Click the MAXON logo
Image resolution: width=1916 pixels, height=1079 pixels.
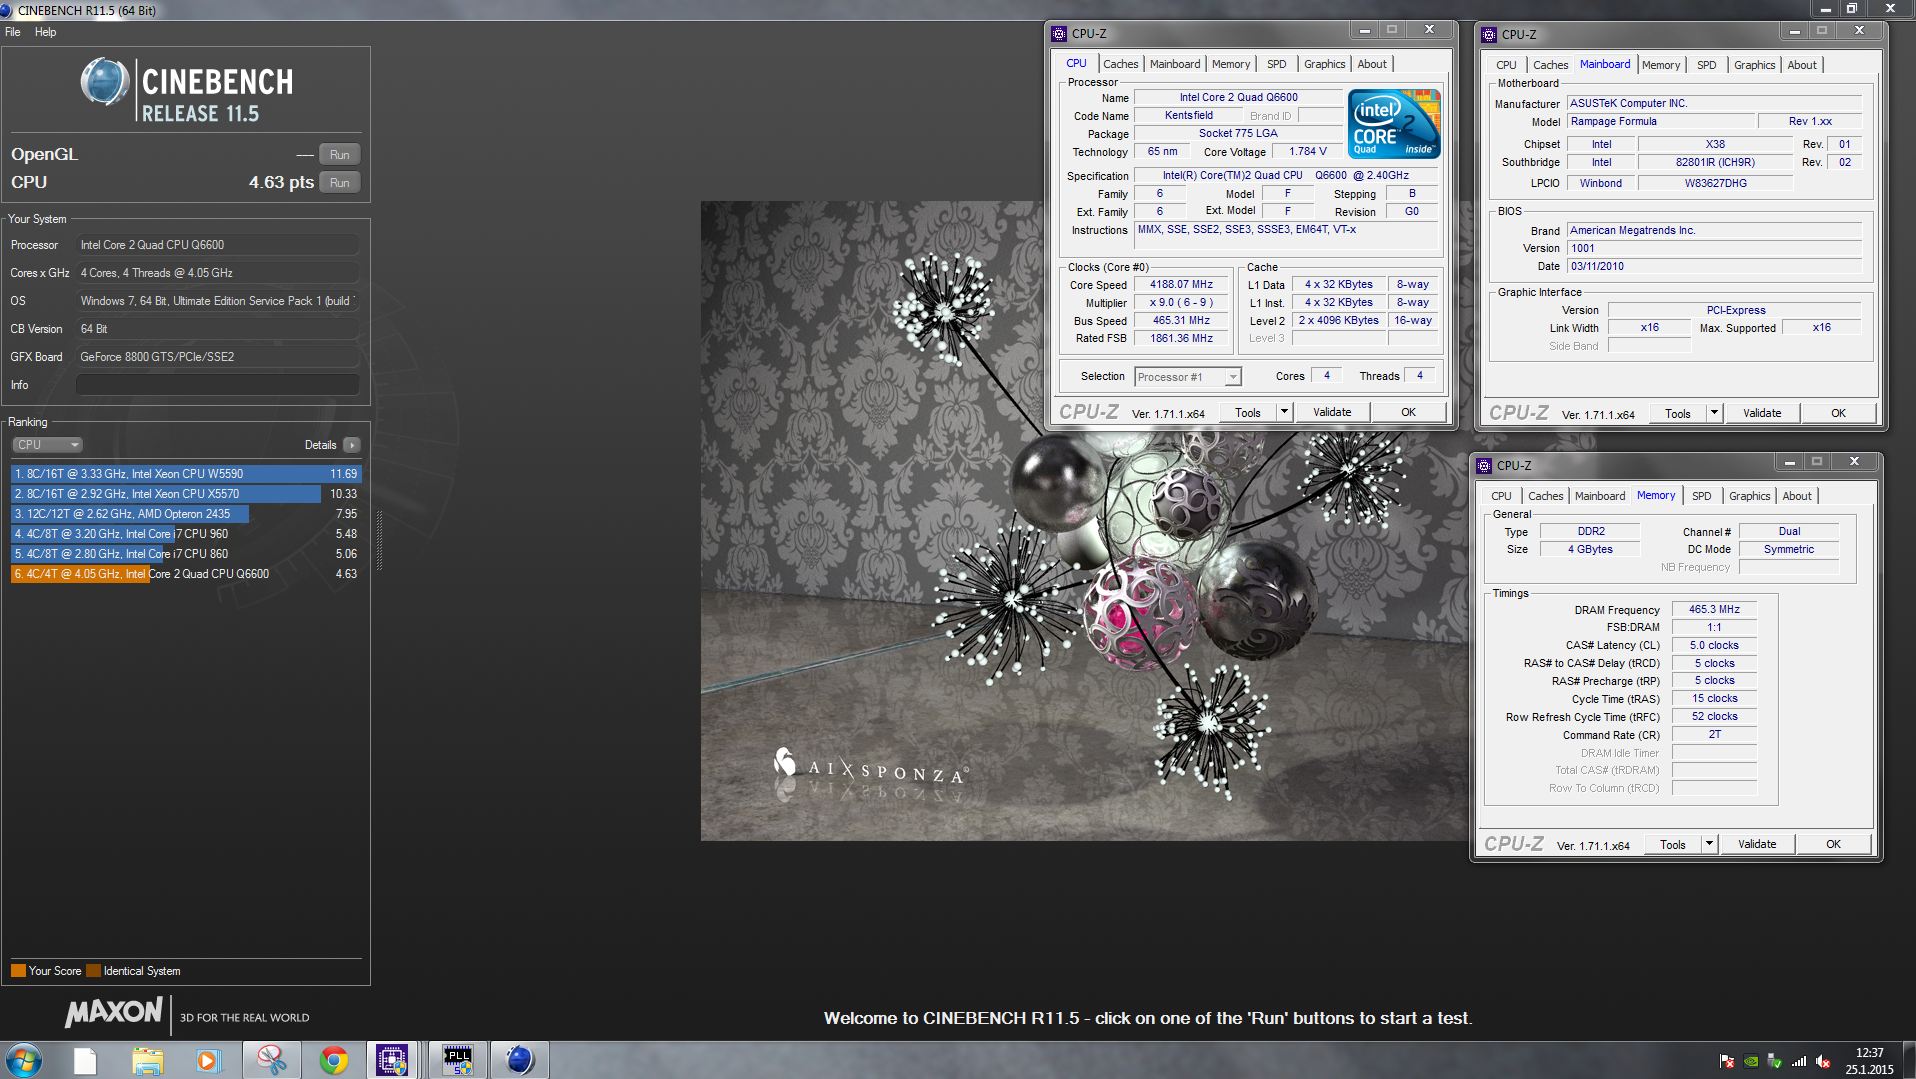click(113, 1013)
